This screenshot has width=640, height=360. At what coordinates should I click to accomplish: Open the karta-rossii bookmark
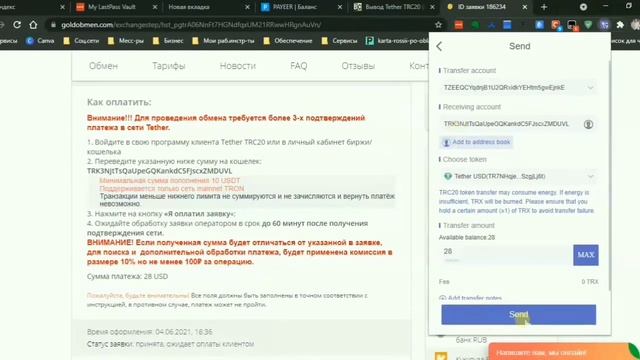[397, 41]
